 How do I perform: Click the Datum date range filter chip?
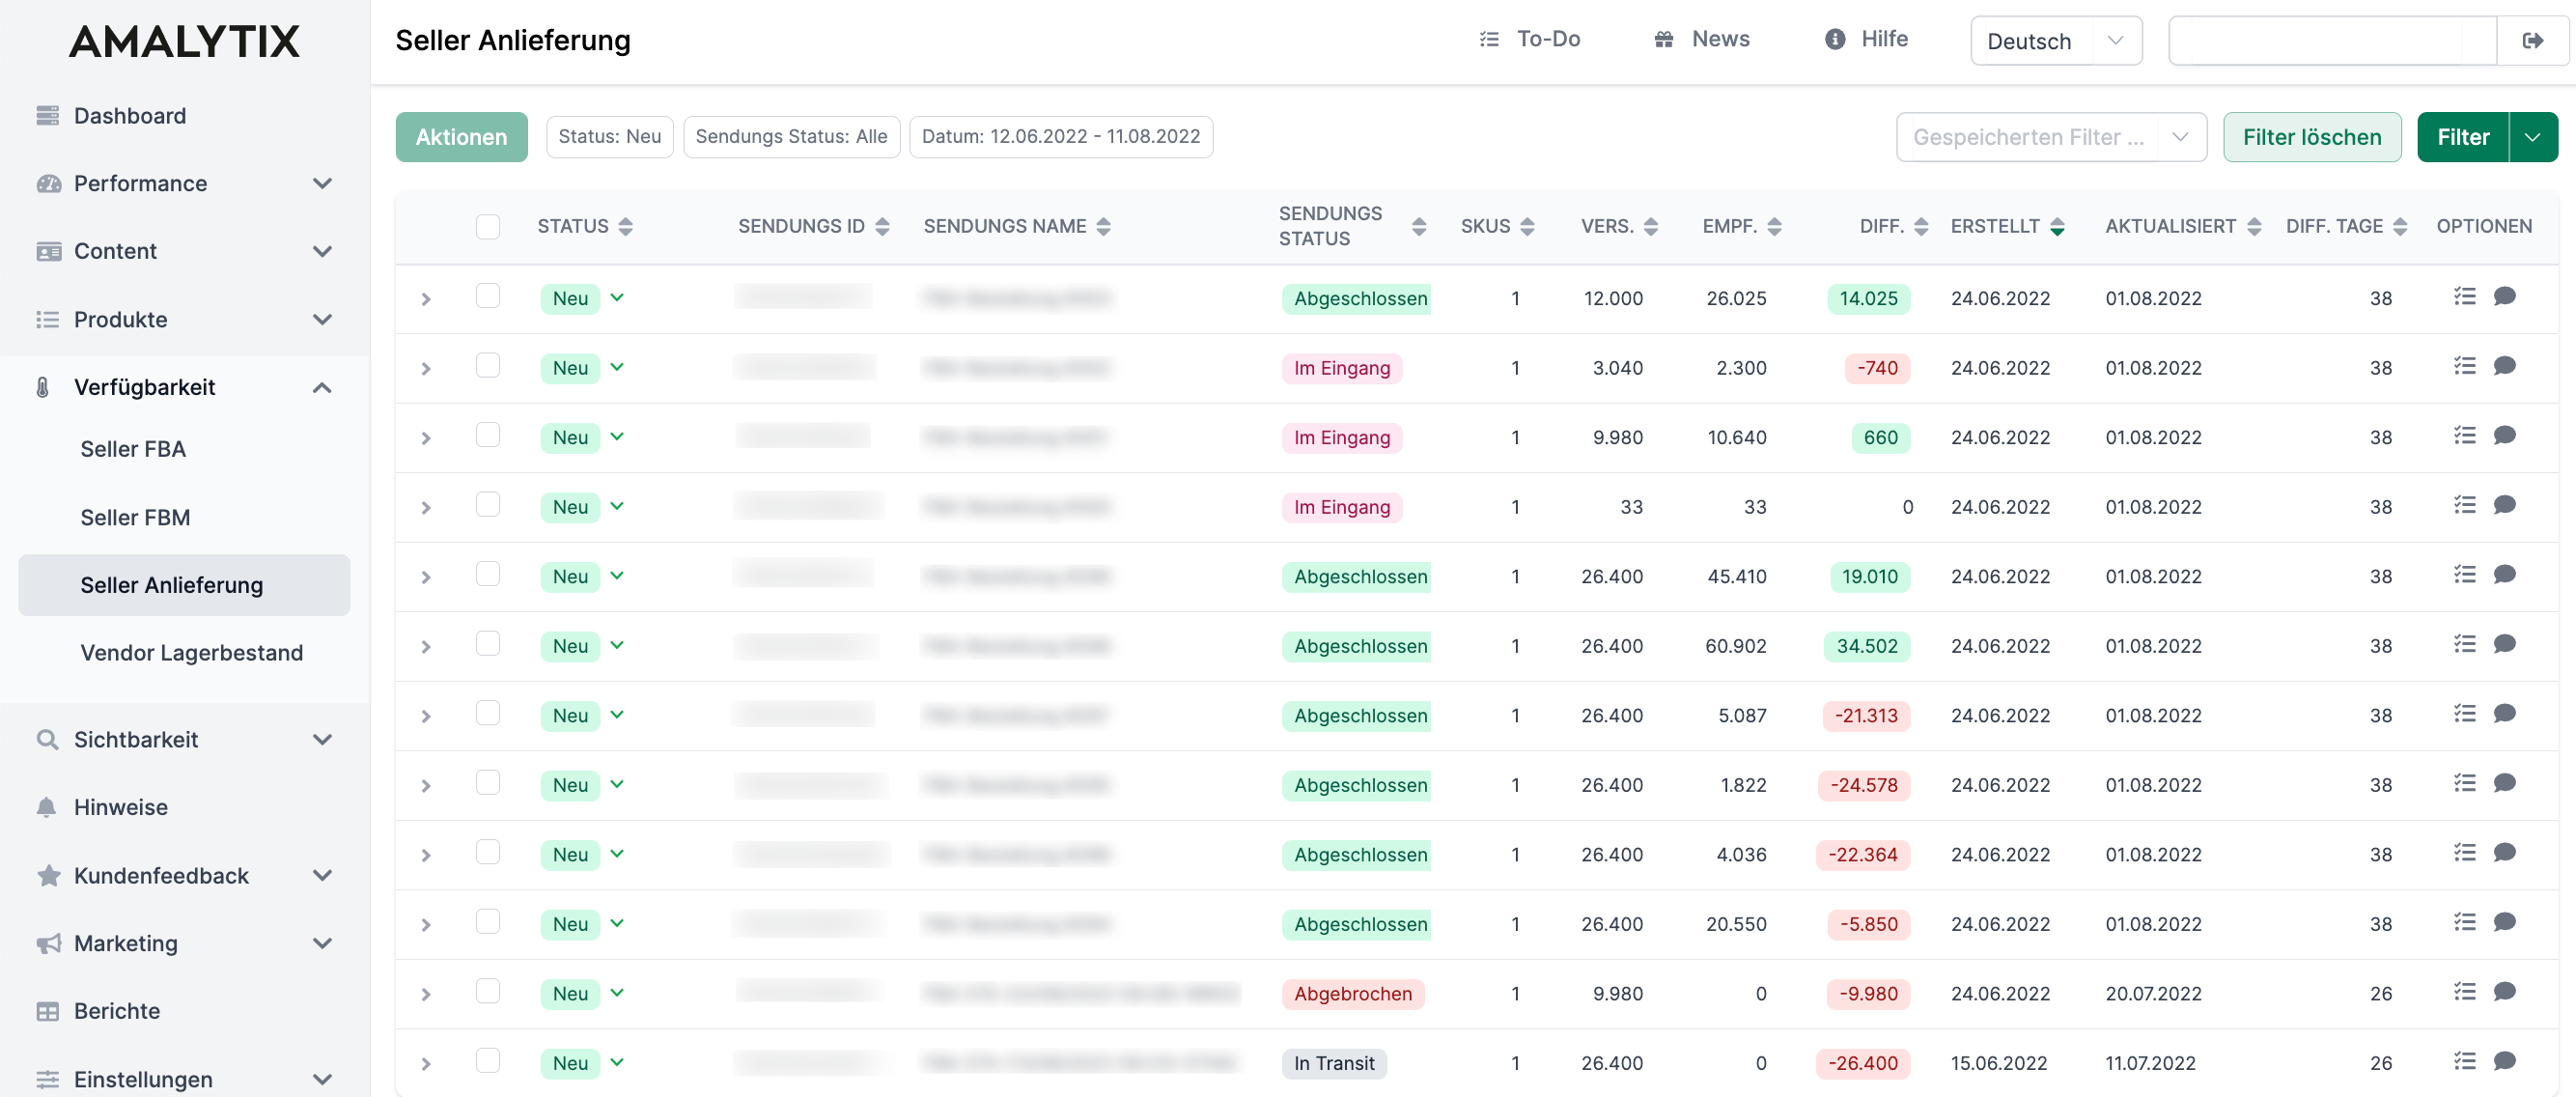pos(1060,136)
